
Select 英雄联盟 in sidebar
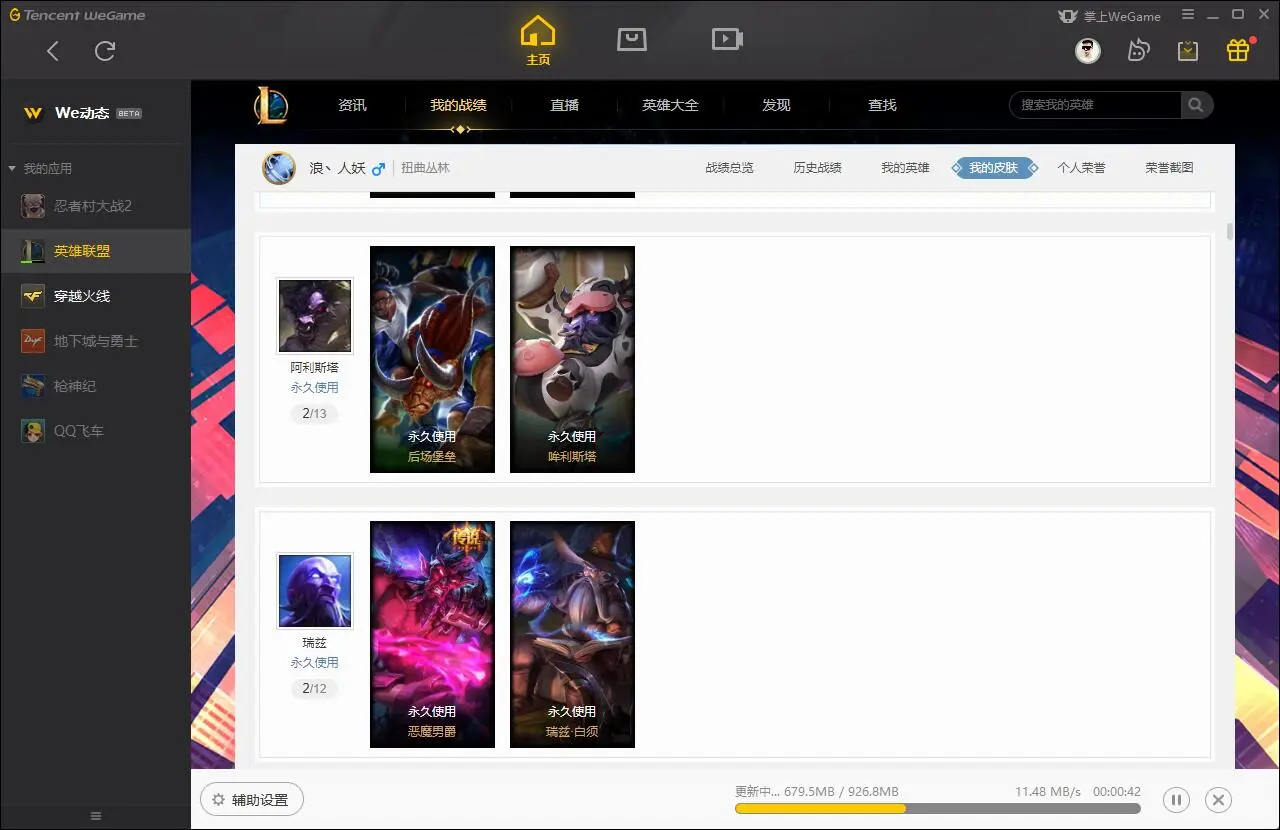coord(95,251)
